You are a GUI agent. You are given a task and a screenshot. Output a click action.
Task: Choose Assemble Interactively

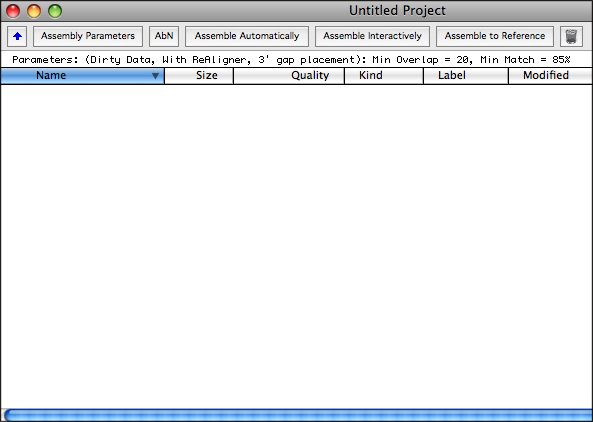372,36
